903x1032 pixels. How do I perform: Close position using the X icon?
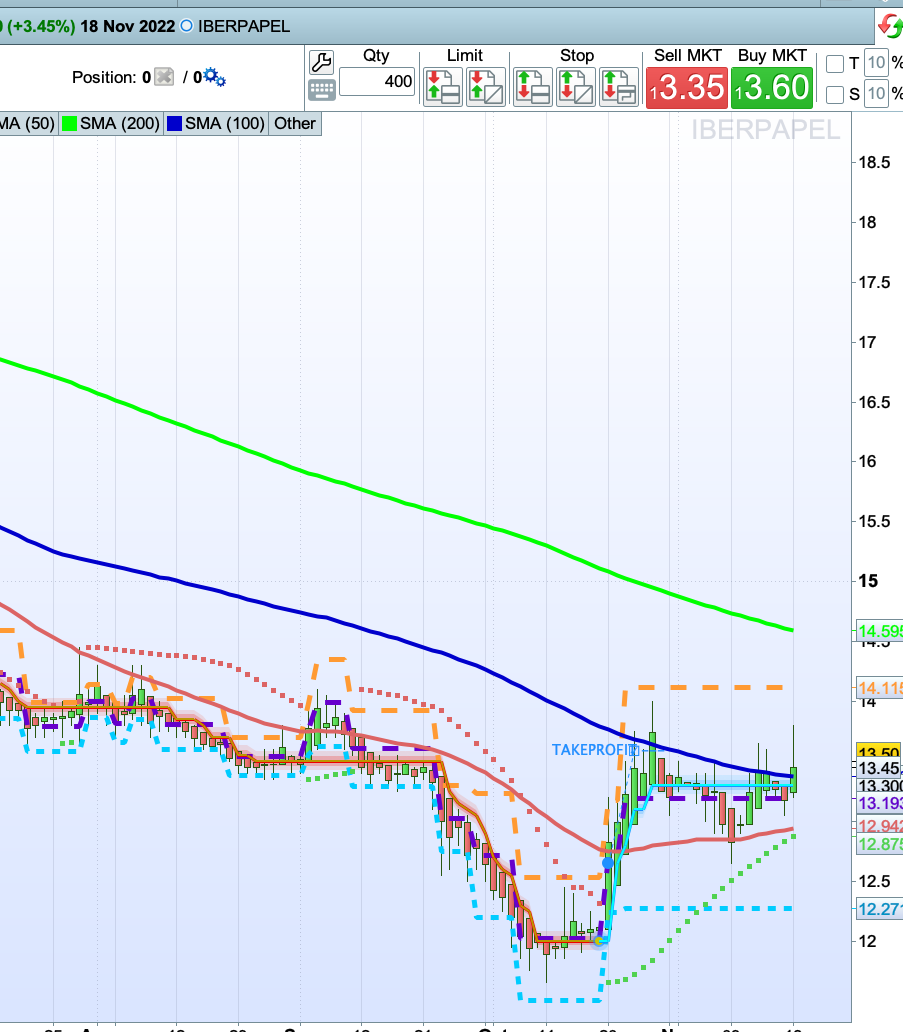coord(165,77)
